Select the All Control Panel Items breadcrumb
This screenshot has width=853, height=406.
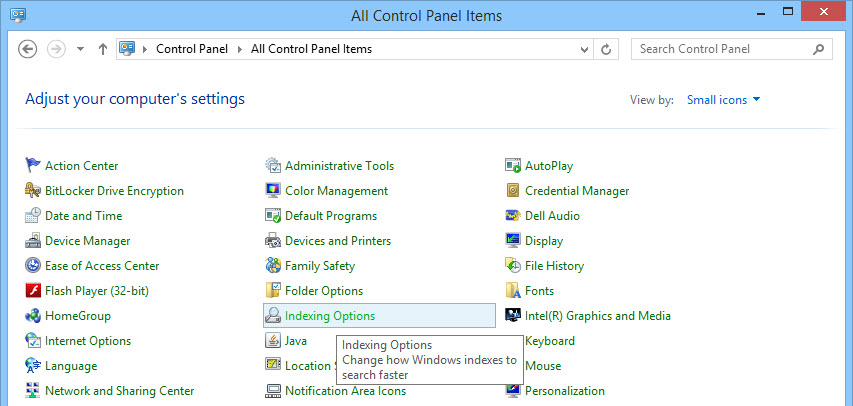[x=311, y=49]
